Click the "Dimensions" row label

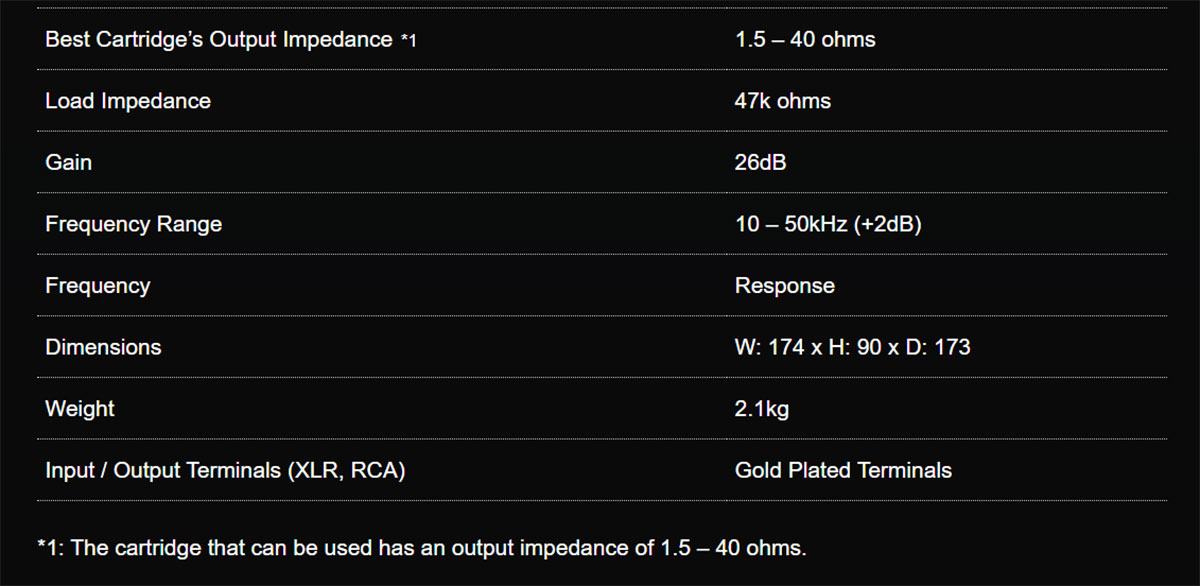pyautogui.click(x=103, y=348)
